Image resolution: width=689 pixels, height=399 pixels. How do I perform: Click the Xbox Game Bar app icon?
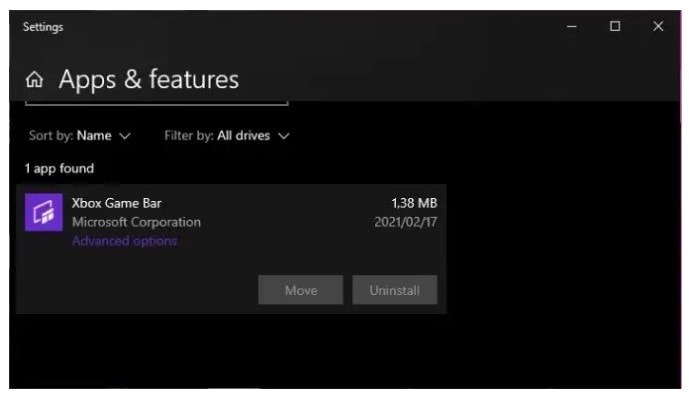coord(44,212)
